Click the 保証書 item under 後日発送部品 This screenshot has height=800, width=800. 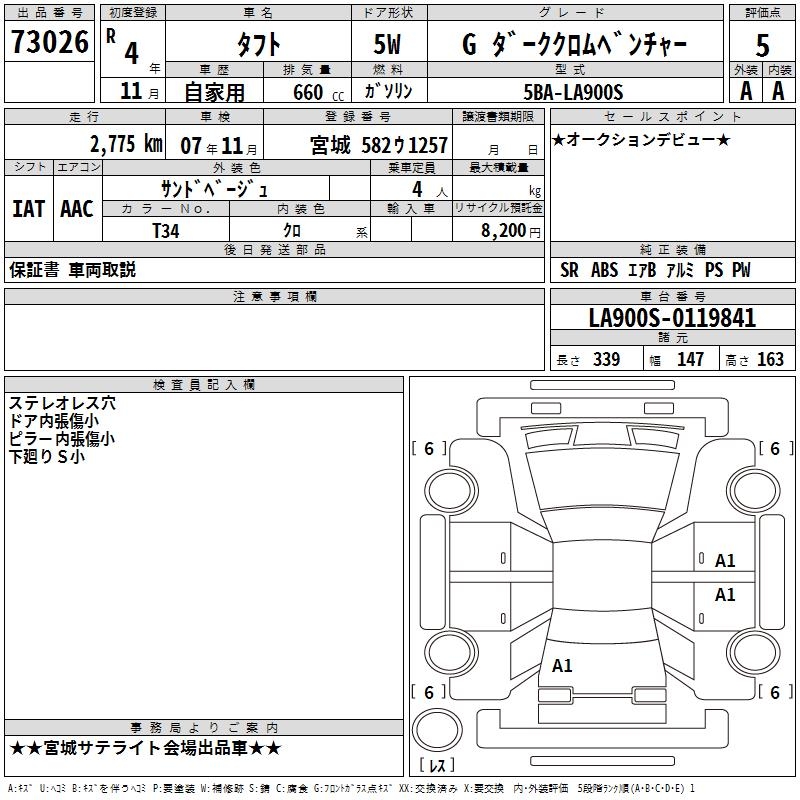click(34, 269)
